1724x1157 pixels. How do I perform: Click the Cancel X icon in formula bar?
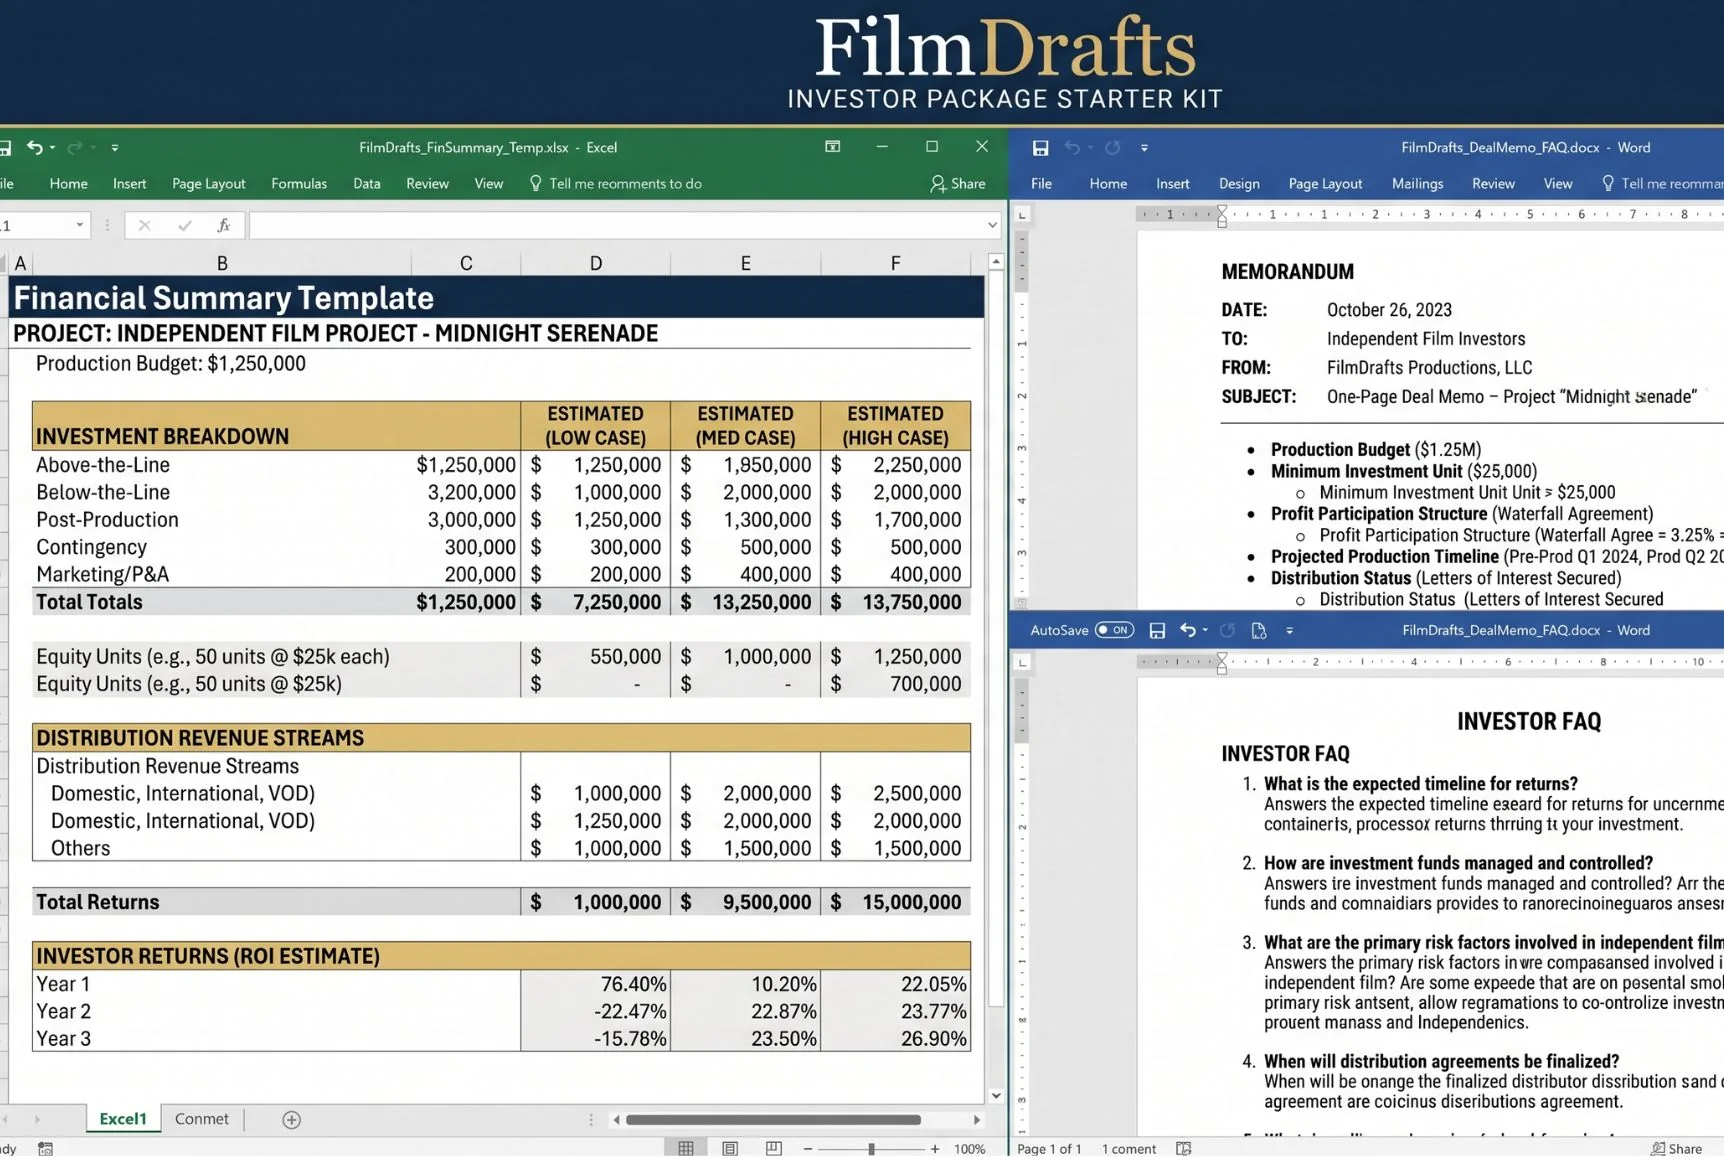tap(145, 226)
